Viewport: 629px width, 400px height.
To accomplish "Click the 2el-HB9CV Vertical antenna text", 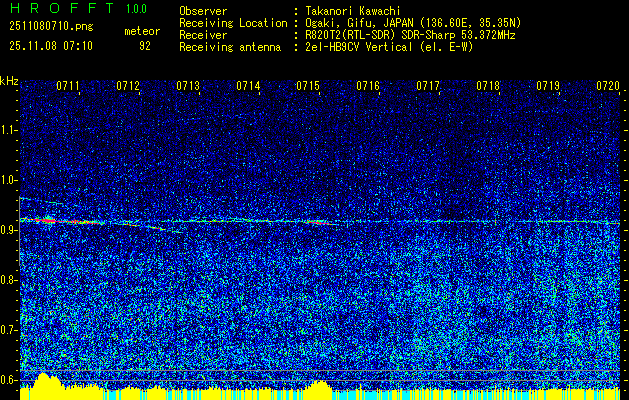I will point(389,47).
